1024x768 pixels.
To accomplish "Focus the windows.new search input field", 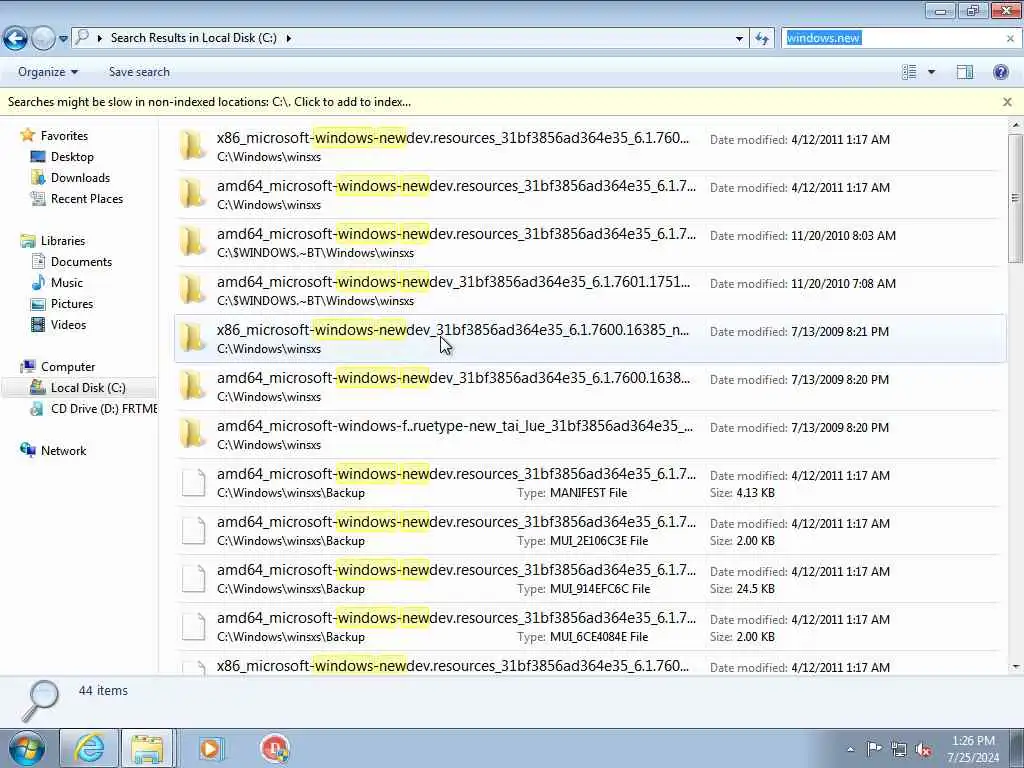I will click(x=892, y=38).
